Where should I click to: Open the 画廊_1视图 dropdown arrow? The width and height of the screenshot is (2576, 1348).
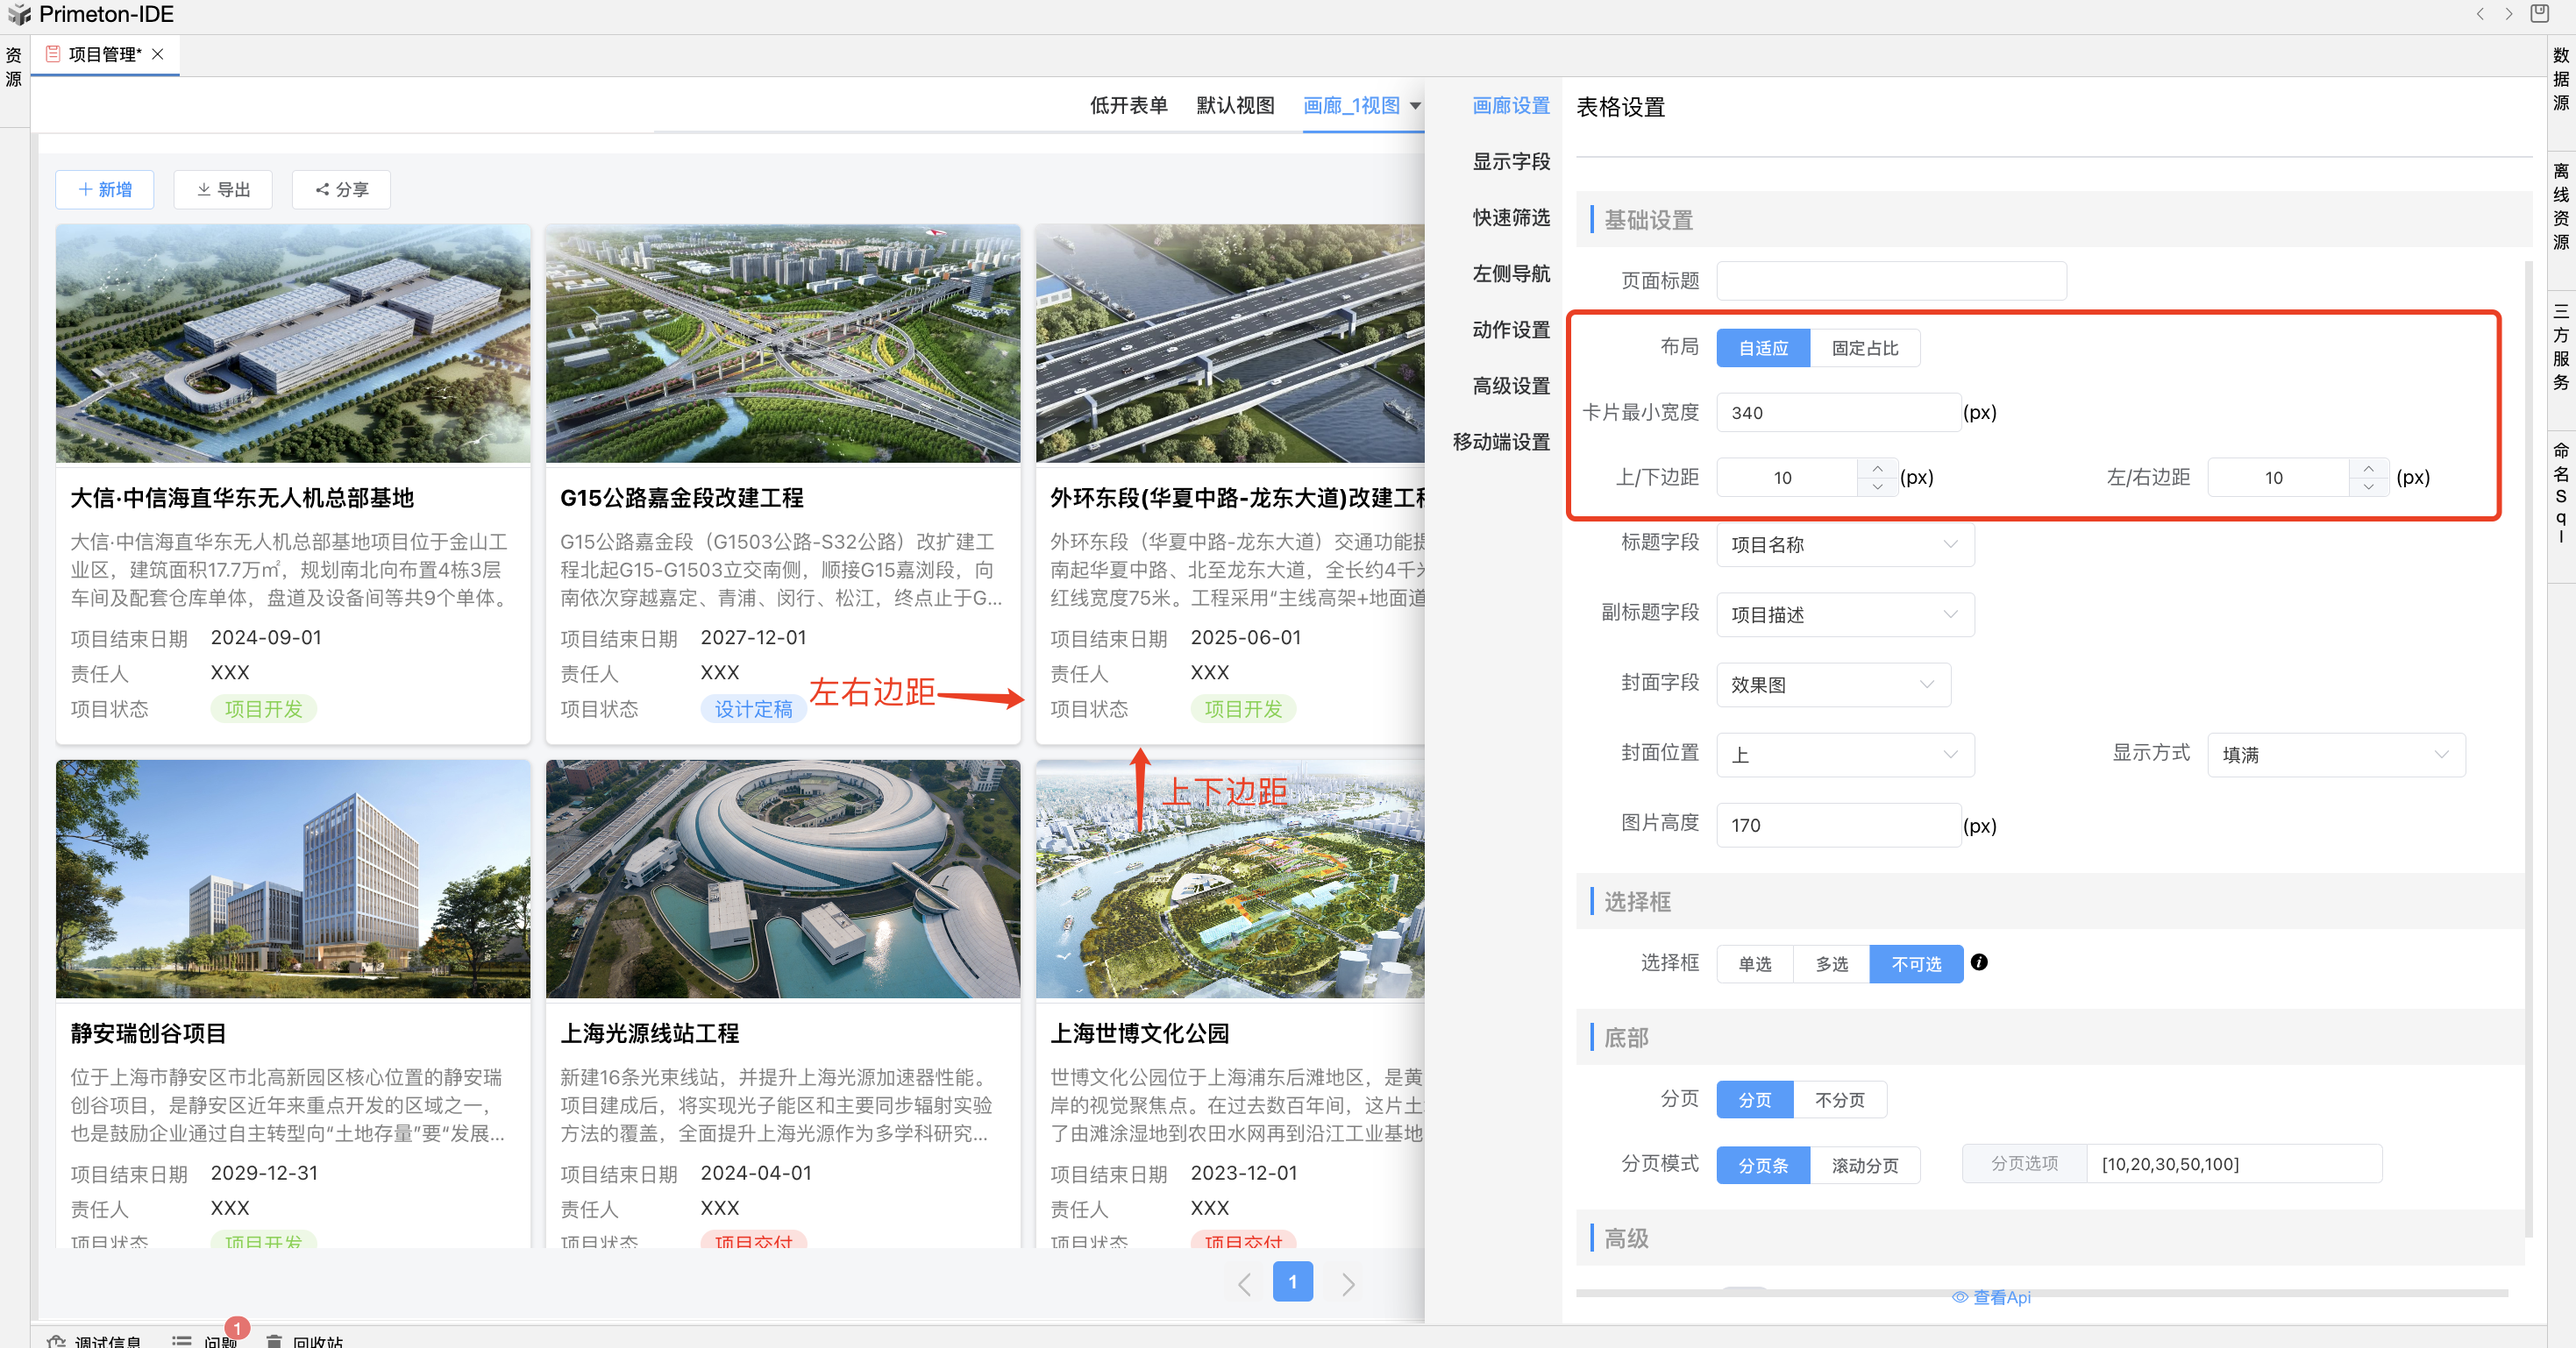[x=1415, y=106]
